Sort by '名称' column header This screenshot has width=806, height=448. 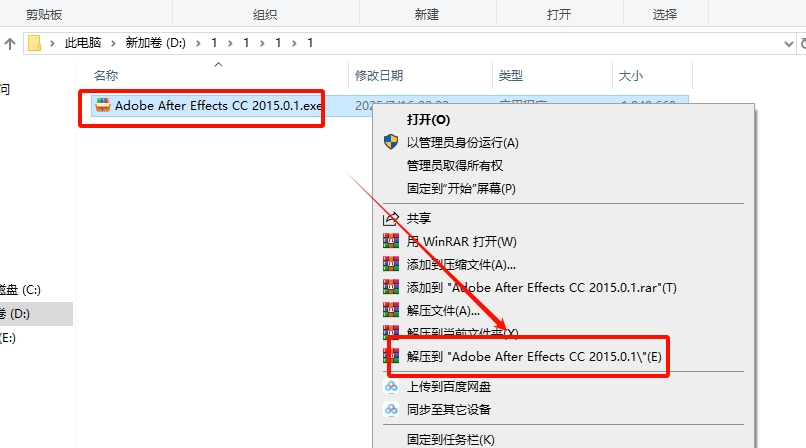tap(106, 76)
